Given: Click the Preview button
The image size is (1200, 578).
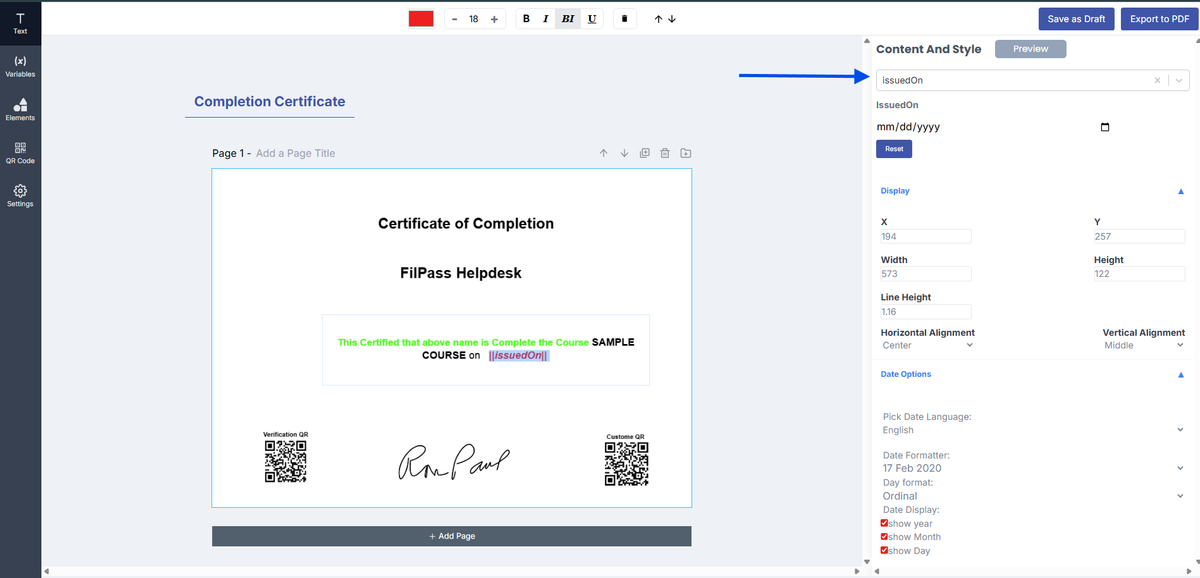Looking at the screenshot, I should [x=1030, y=49].
